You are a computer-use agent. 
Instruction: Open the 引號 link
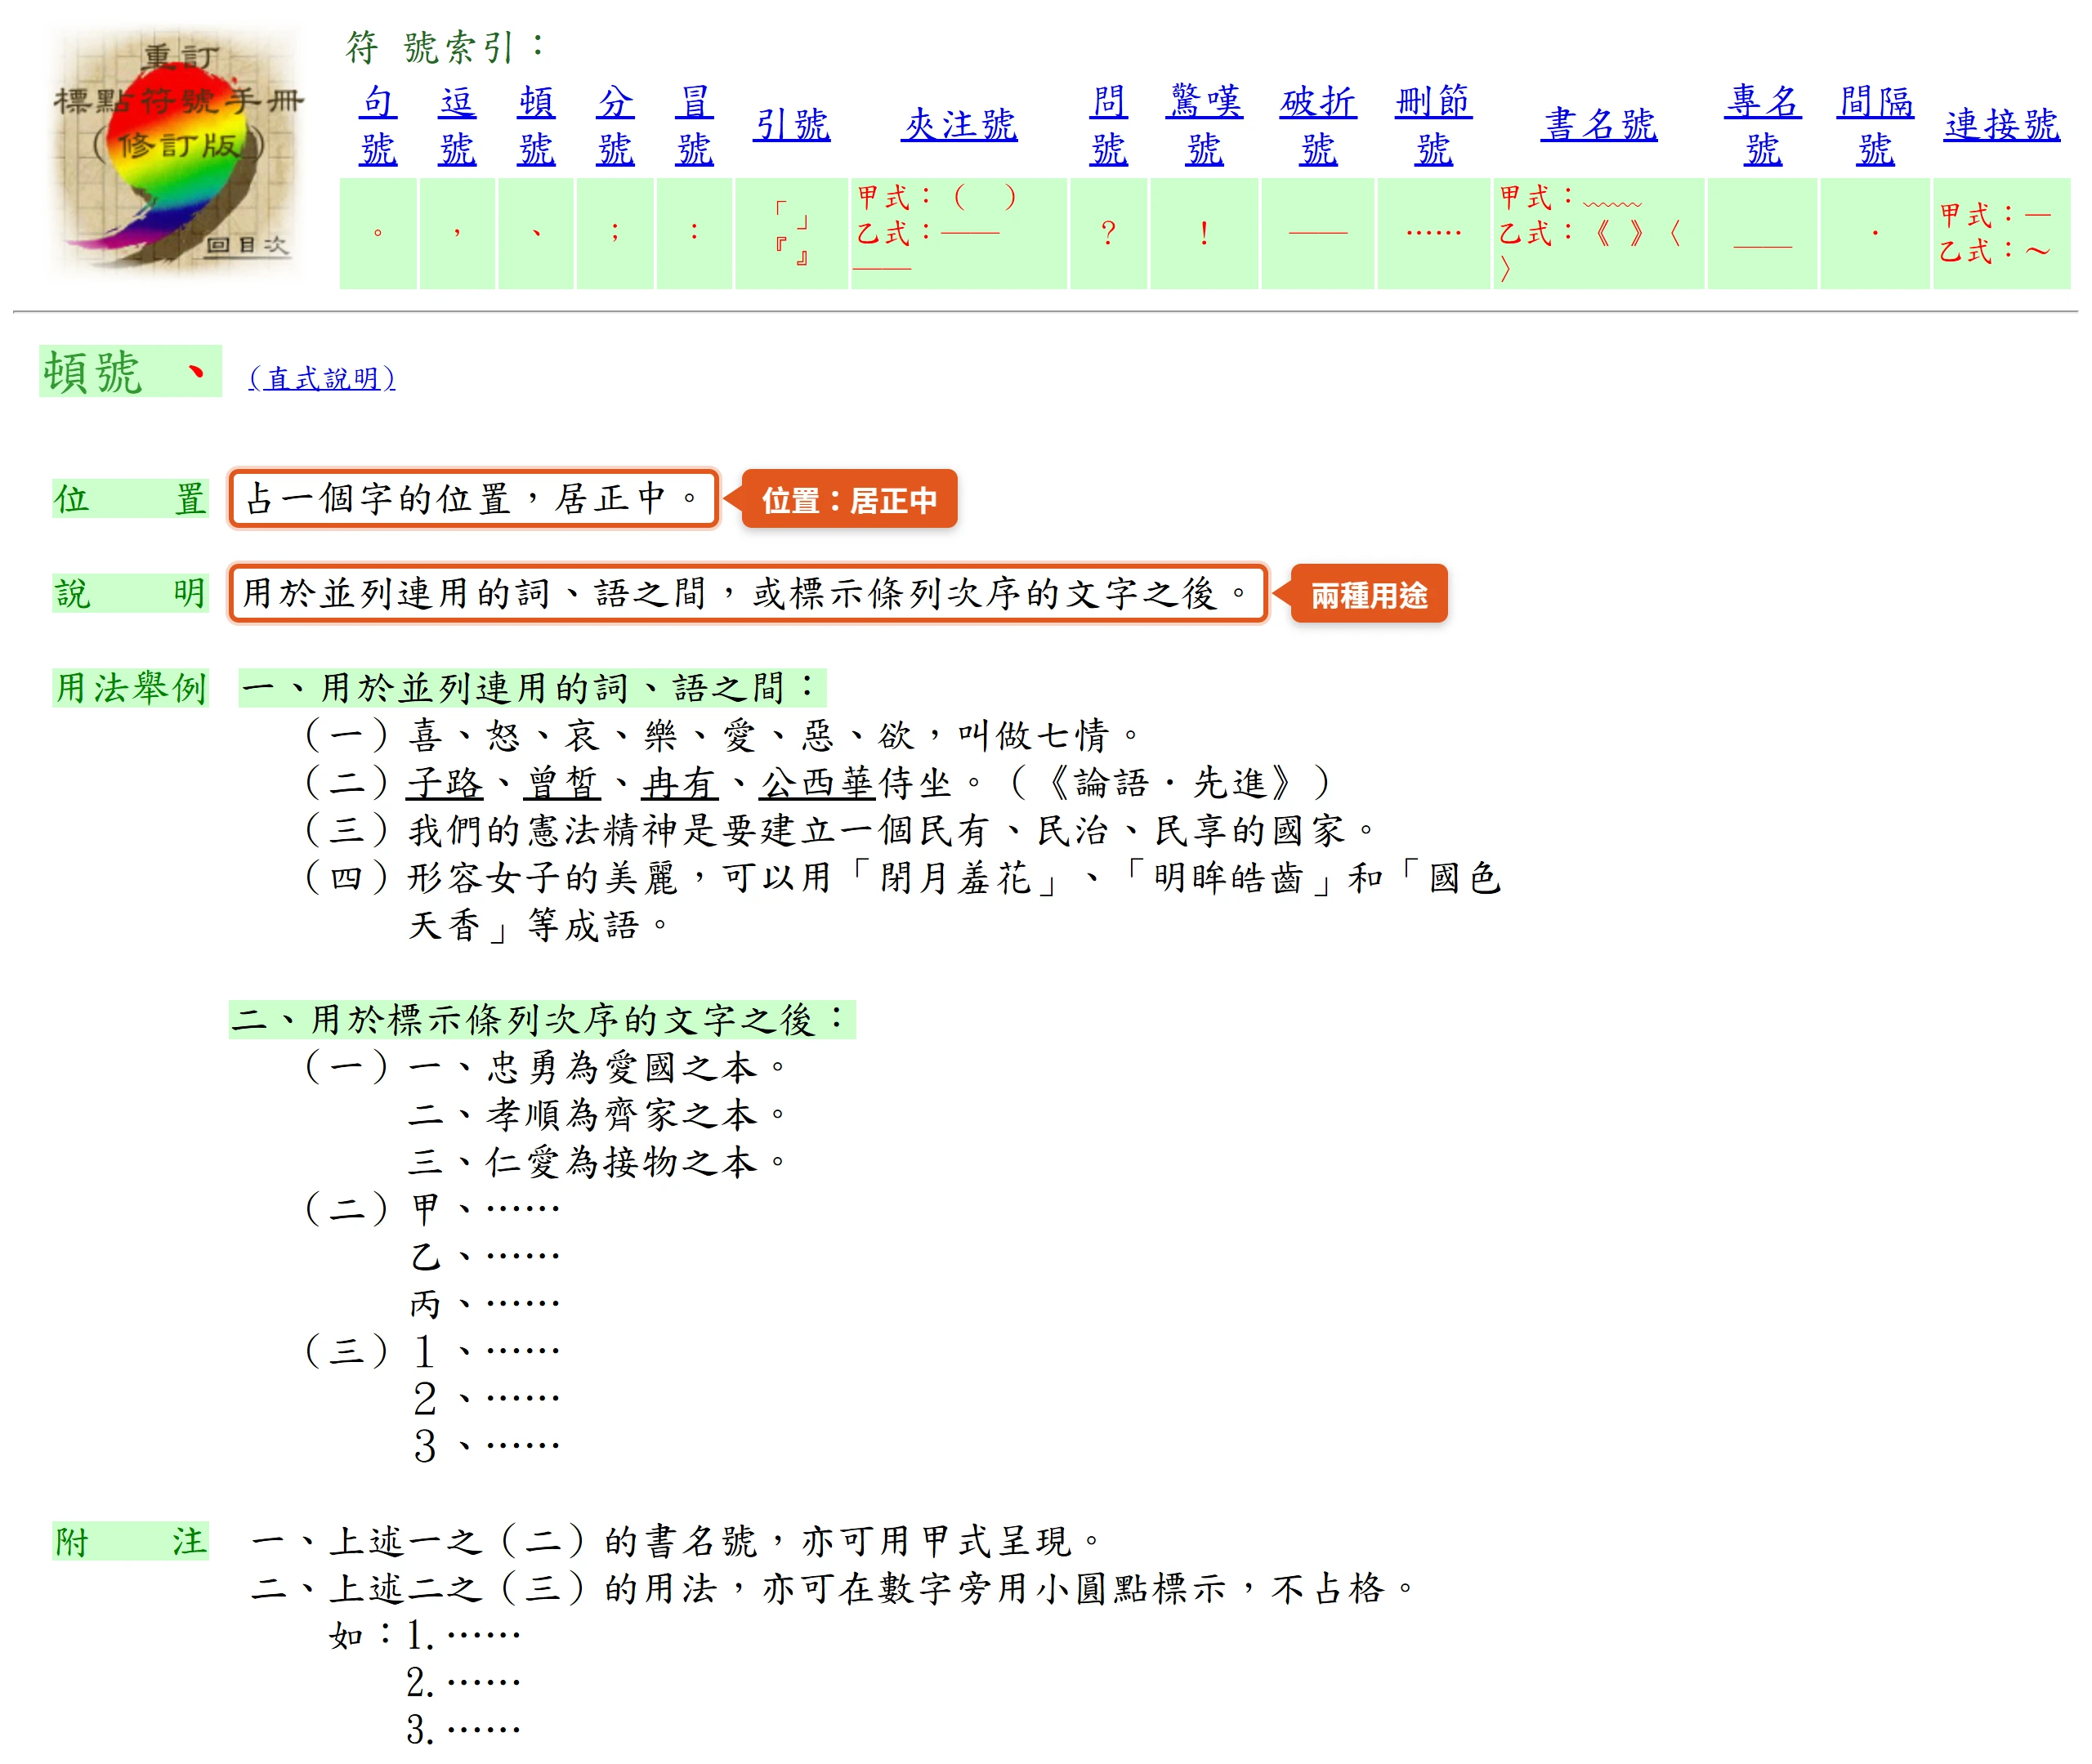792,125
